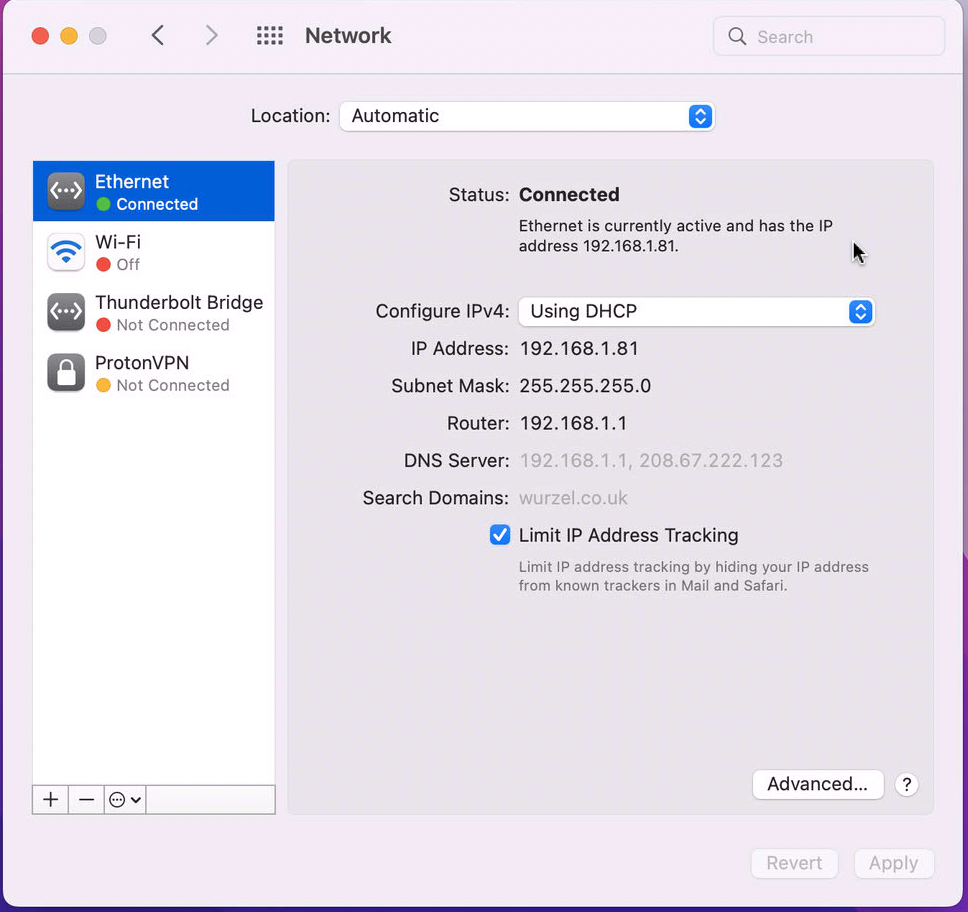Open the help question mark button
The height and width of the screenshot is (912, 968).
pos(906,785)
